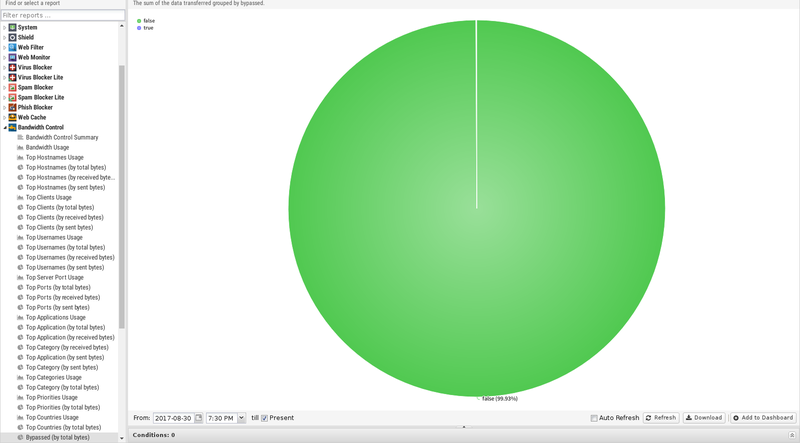This screenshot has width=800, height=443.
Task: Expand the Web Cache tree node
Action: tap(5, 117)
